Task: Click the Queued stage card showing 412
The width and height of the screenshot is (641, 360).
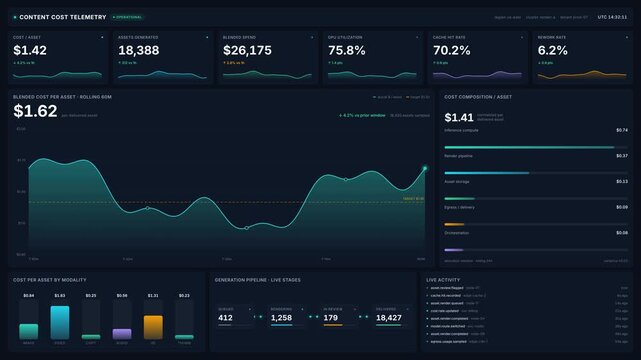Action: click(x=235, y=317)
